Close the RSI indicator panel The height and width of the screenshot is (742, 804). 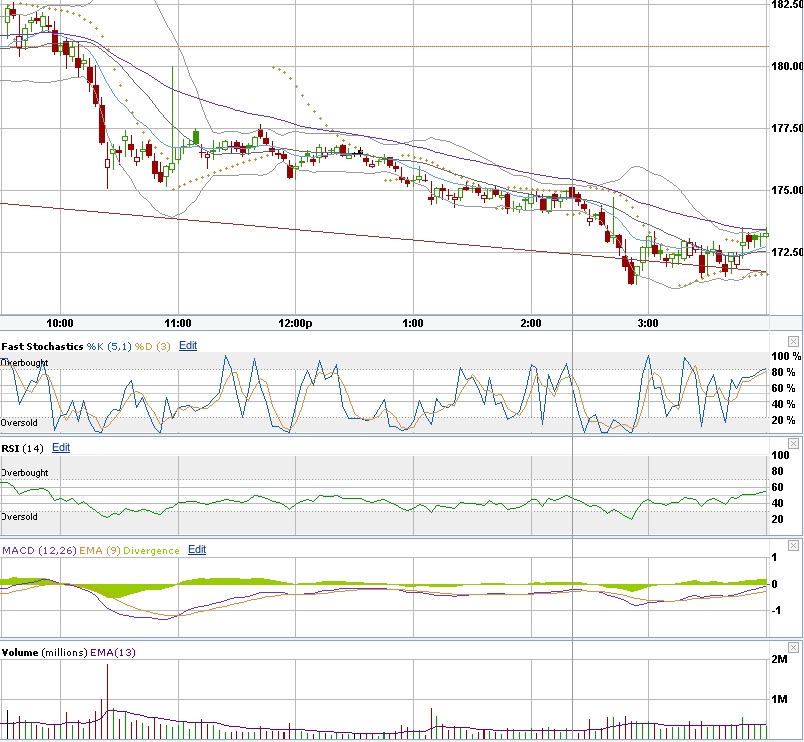(x=793, y=443)
